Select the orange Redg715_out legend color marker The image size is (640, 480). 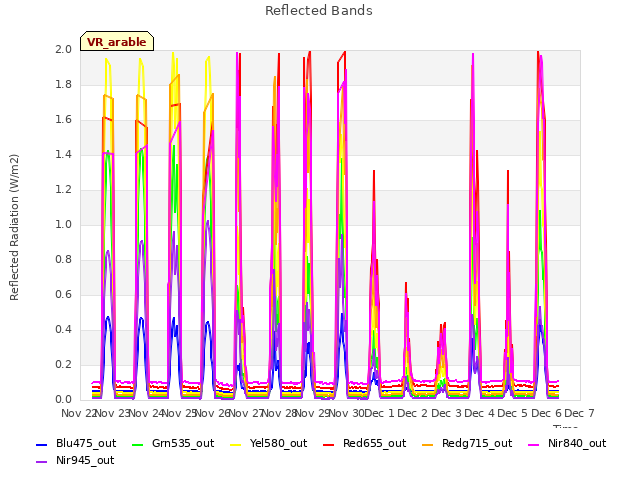(x=428, y=444)
